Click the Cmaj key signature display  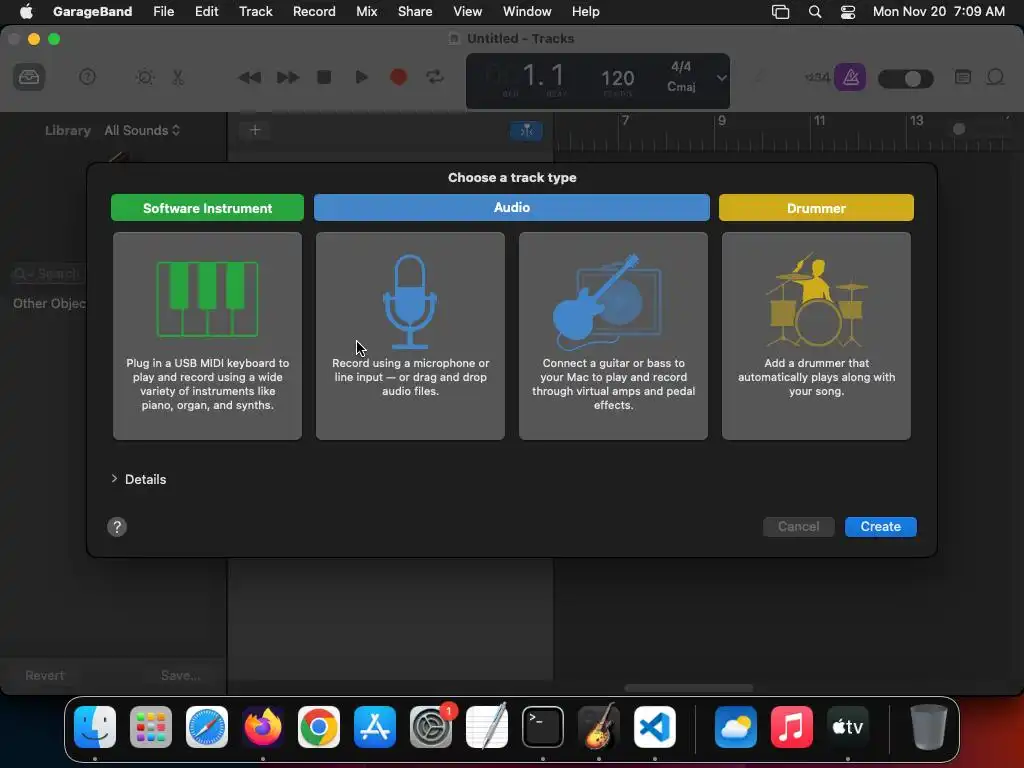click(681, 86)
